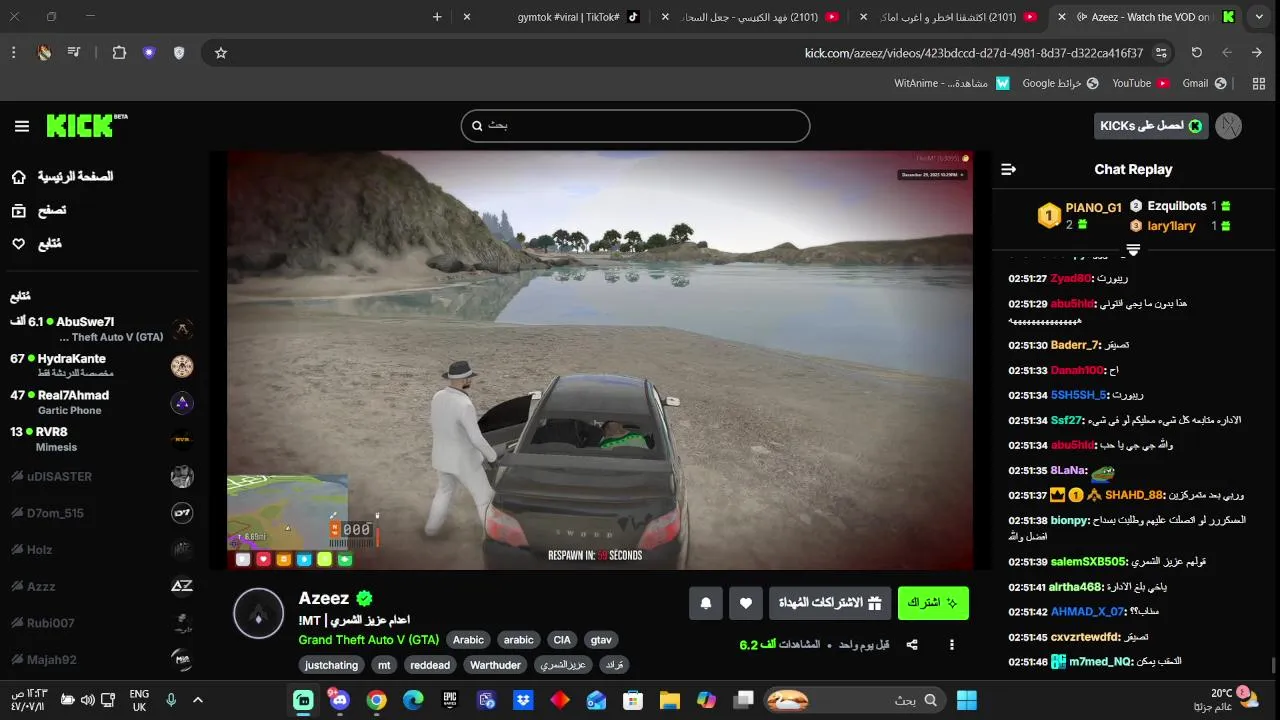This screenshot has height=720, width=1280.
Task: Open AbuSwe7l channel in sidebar
Action: pyautogui.click(x=100, y=329)
